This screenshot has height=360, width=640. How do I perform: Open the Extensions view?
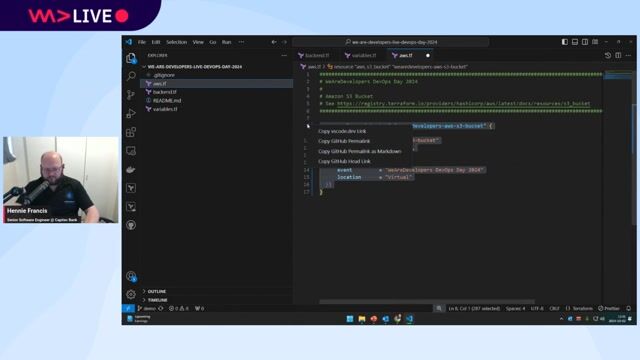[131, 132]
